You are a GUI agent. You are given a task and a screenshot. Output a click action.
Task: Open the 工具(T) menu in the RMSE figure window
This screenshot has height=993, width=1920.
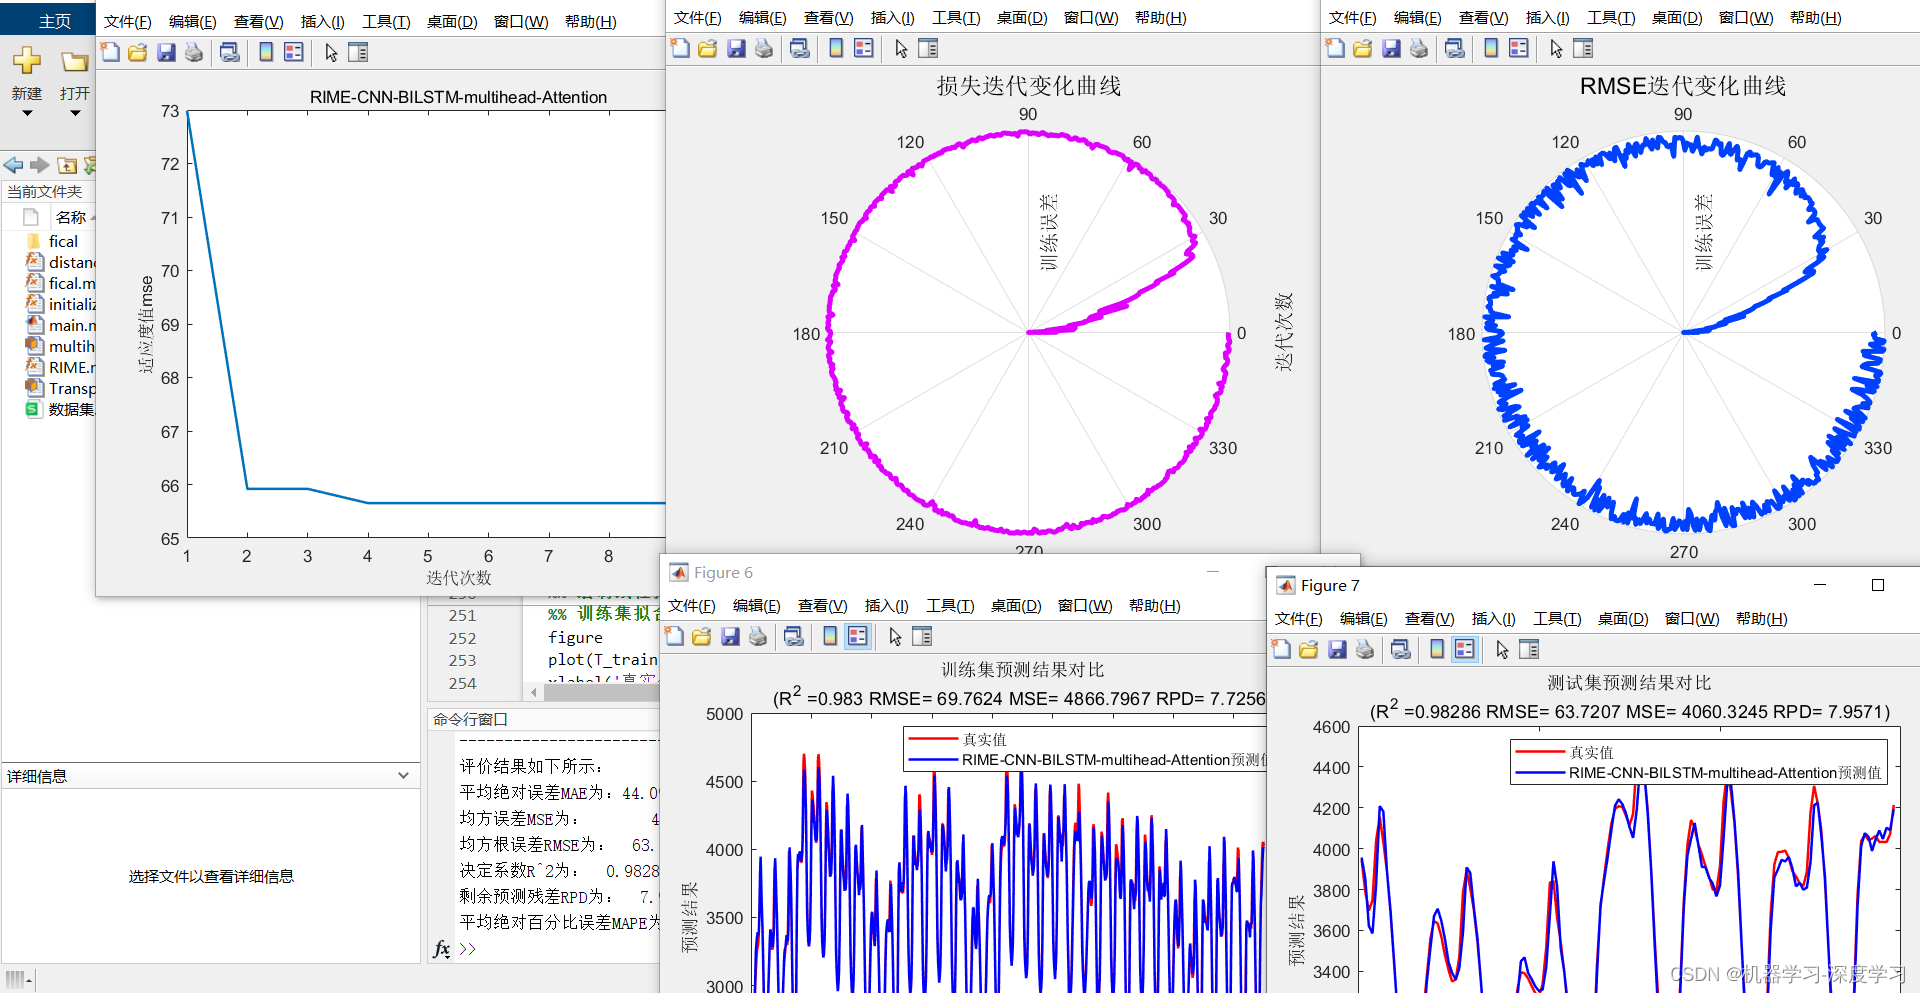1610,16
